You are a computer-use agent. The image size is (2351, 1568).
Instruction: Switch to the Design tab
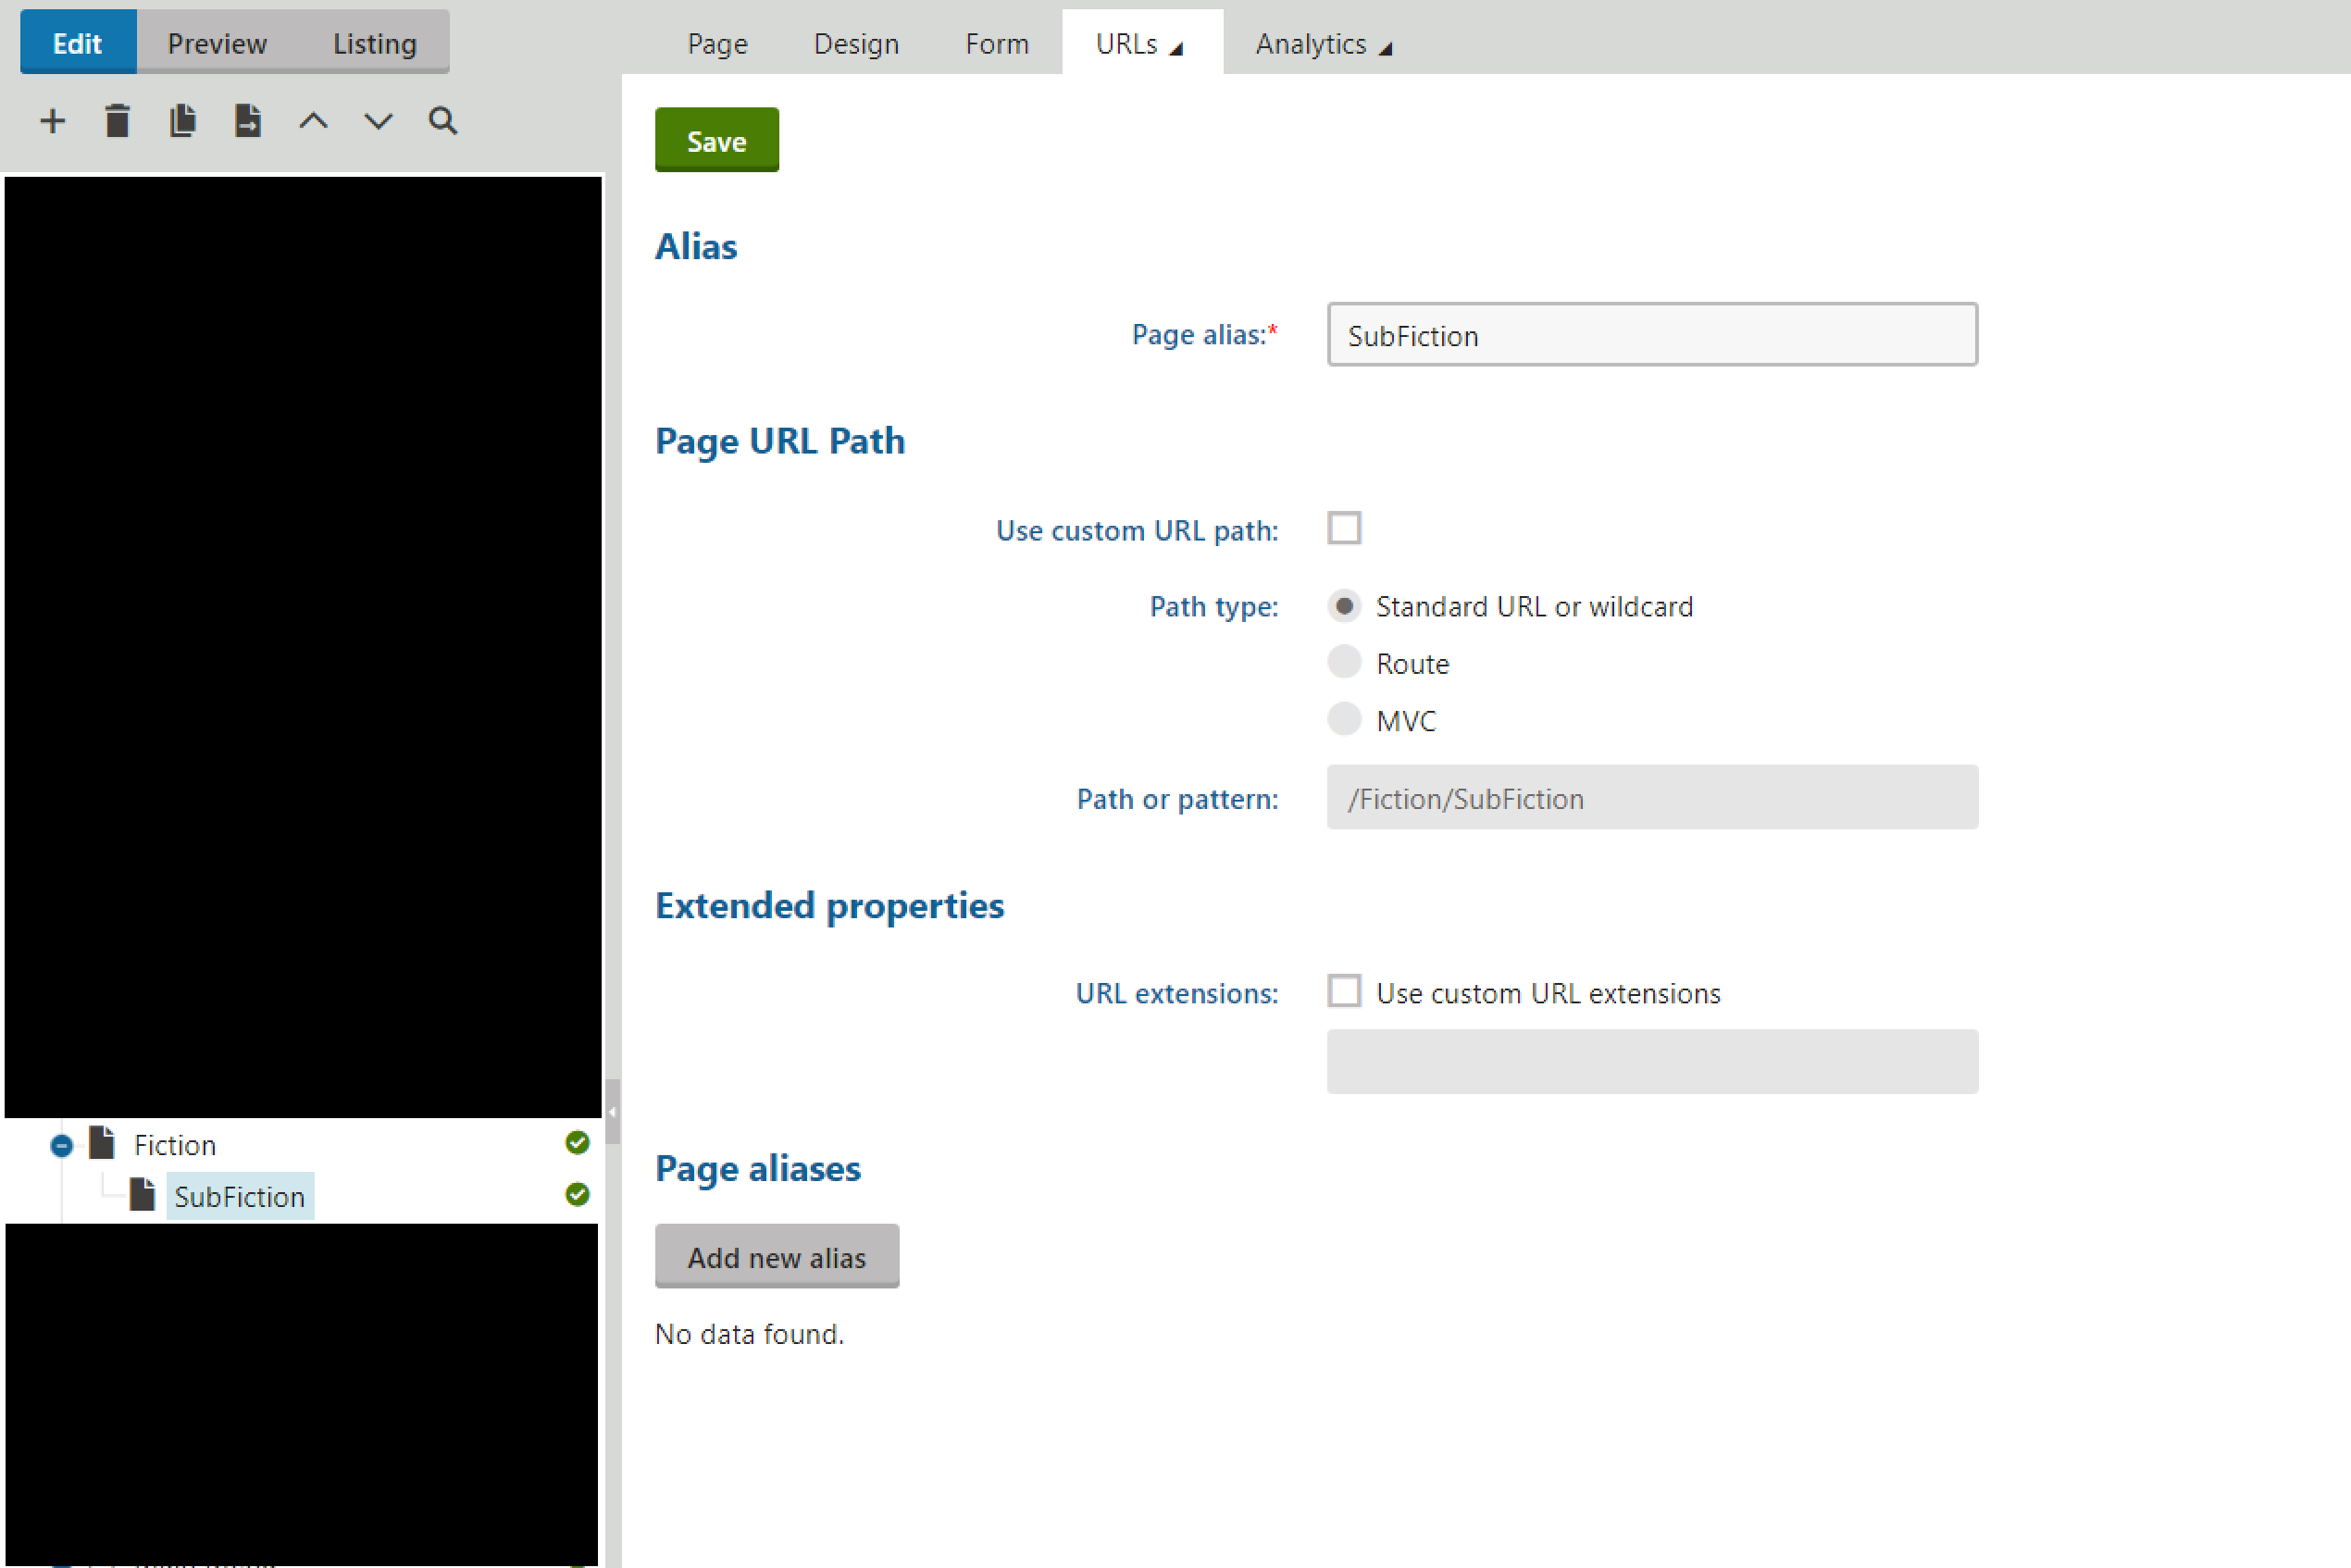tap(856, 44)
